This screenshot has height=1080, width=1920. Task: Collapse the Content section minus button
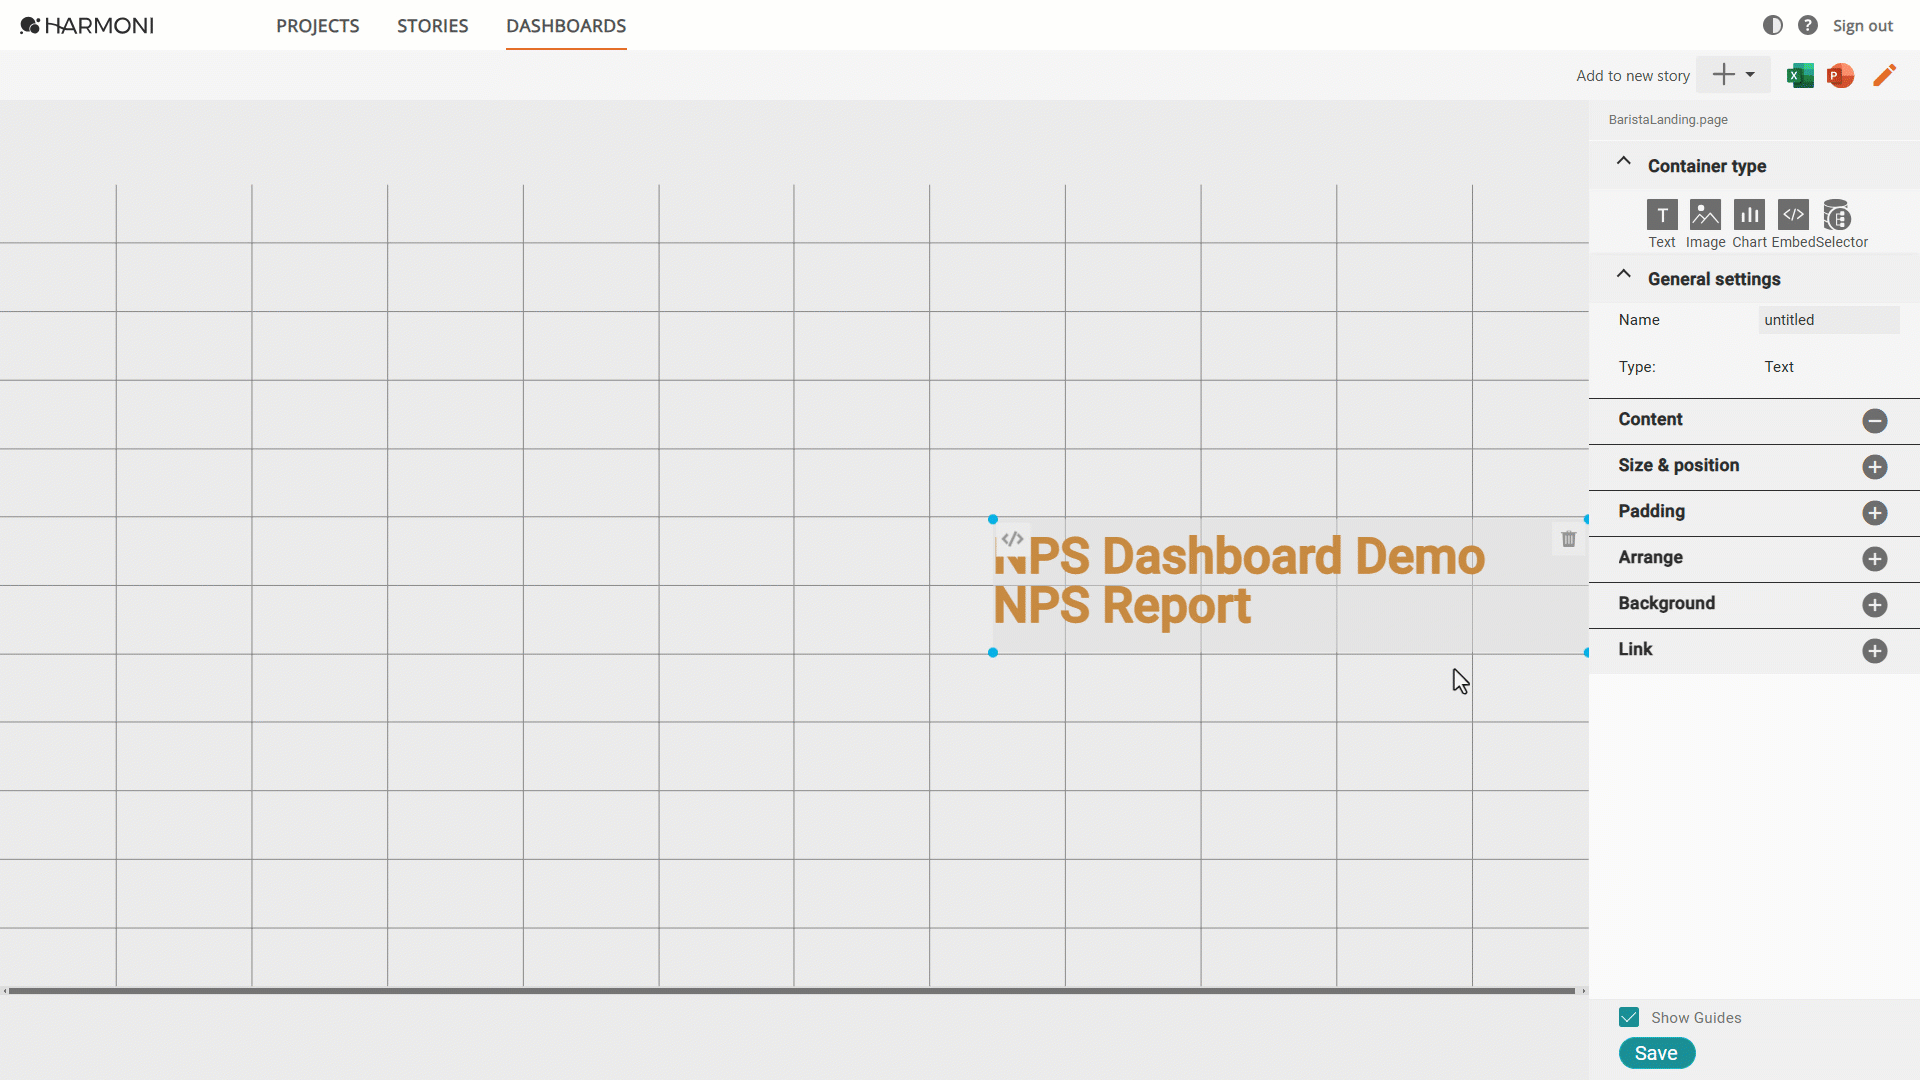[x=1875, y=421]
